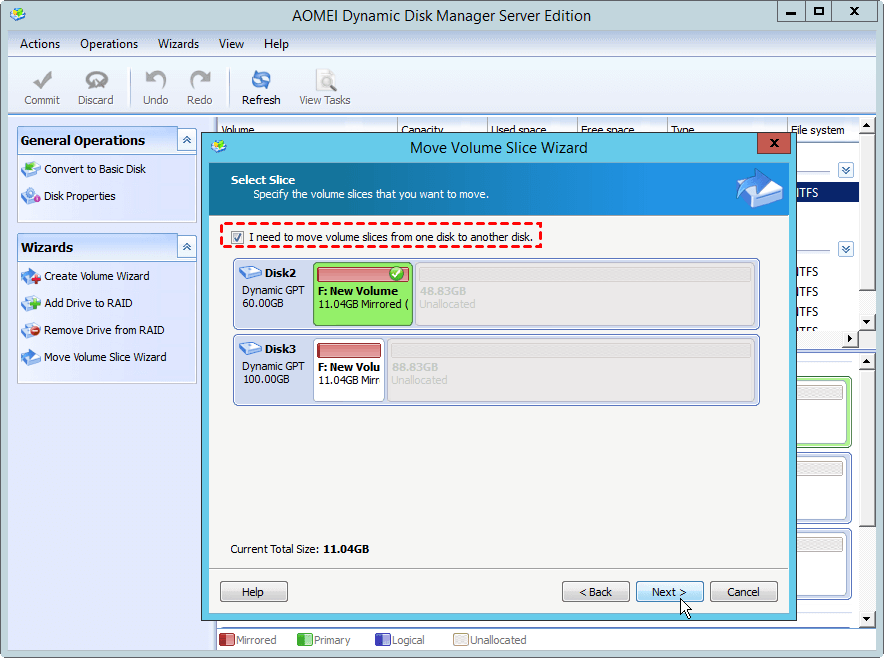Click the Undo toolbar icon
The image size is (884, 658).
(156, 81)
